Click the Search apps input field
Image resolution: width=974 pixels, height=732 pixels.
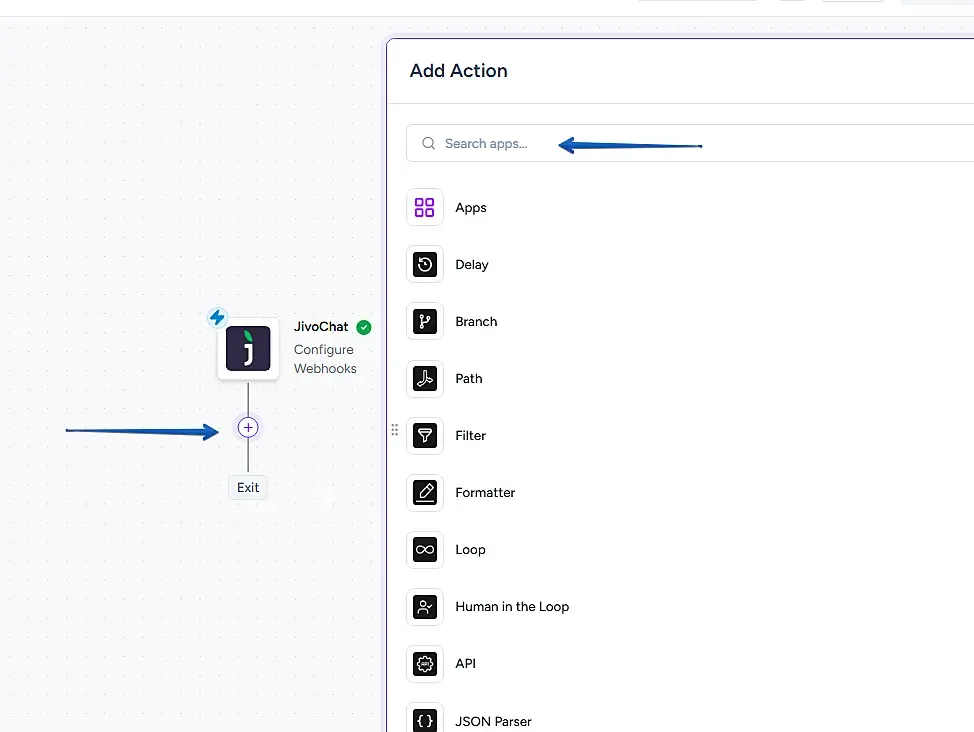tap(690, 144)
